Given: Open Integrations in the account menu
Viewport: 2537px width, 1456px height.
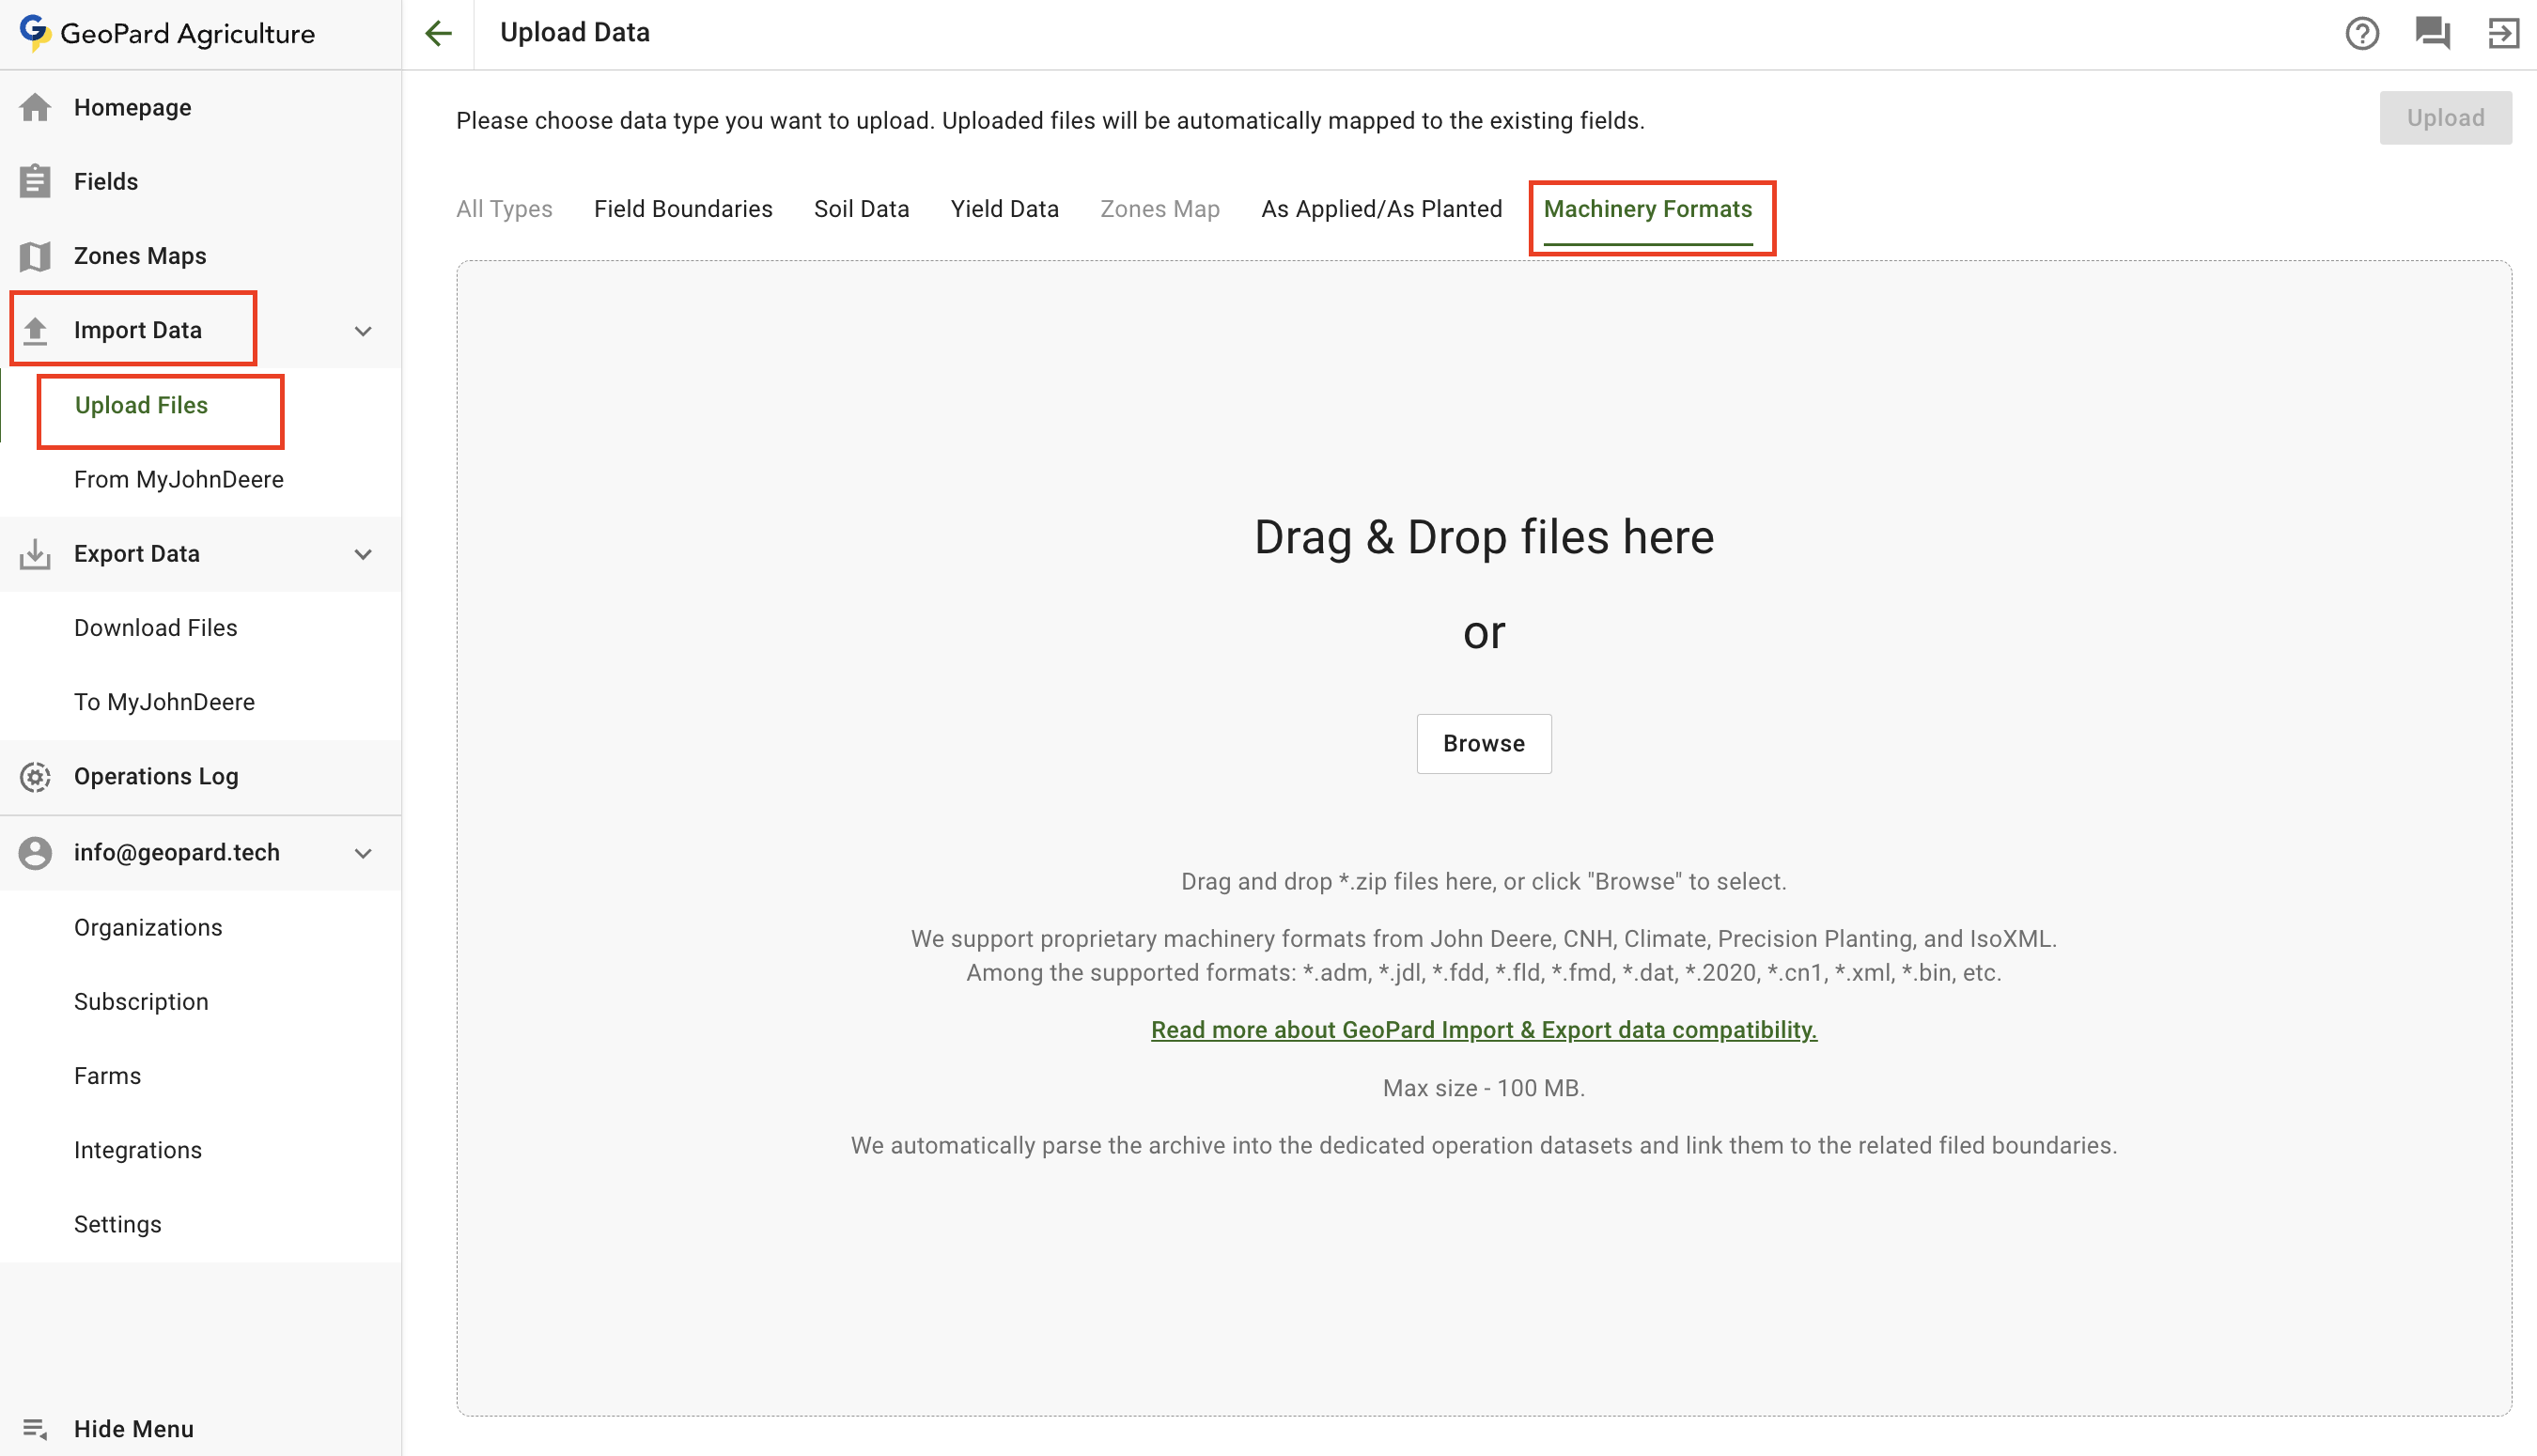Looking at the screenshot, I should coord(138,1150).
